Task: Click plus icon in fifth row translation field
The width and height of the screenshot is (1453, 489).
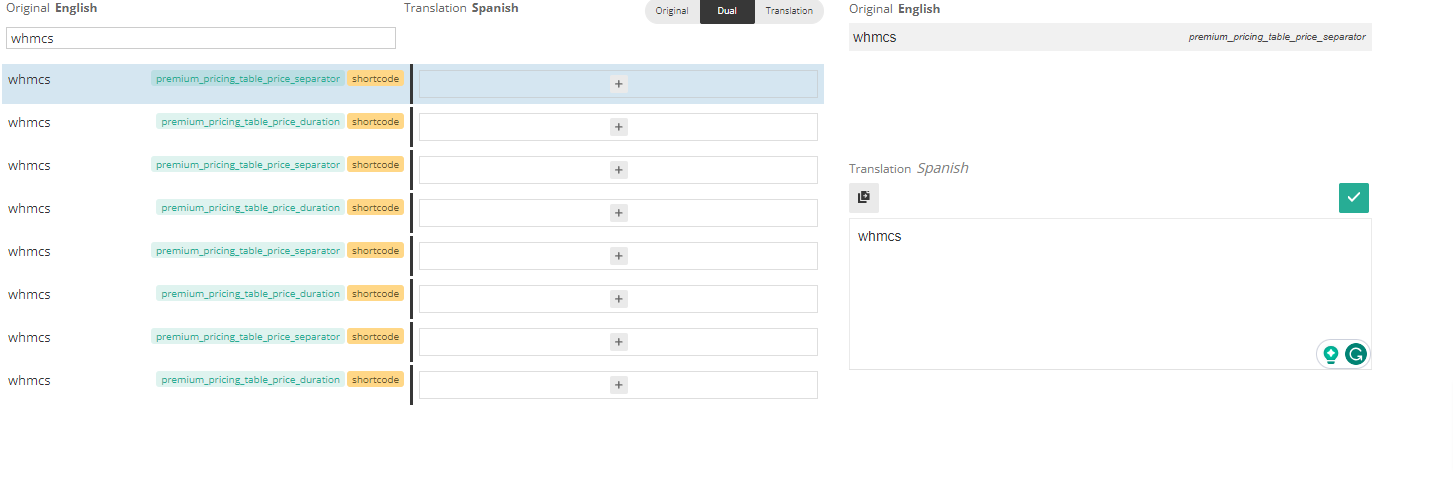Action: click(x=618, y=256)
